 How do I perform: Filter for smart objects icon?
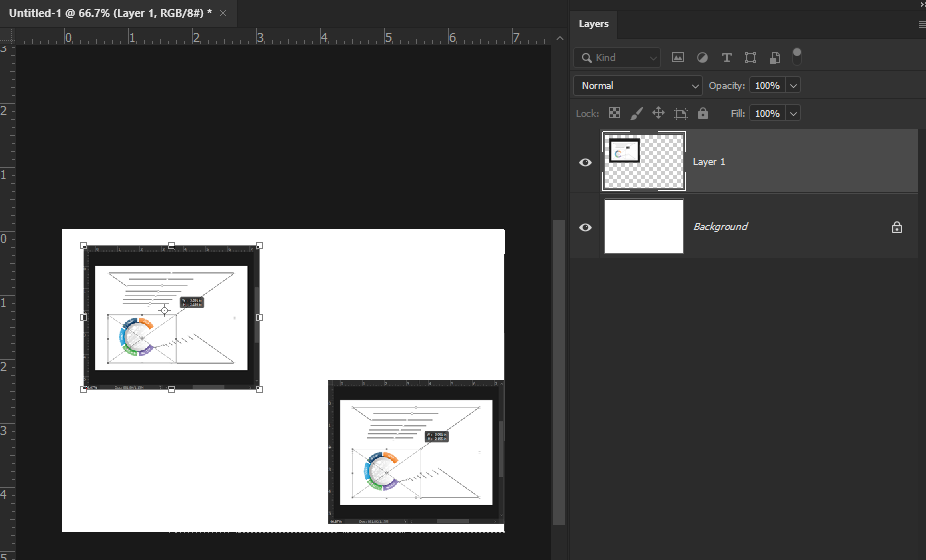[774, 58]
